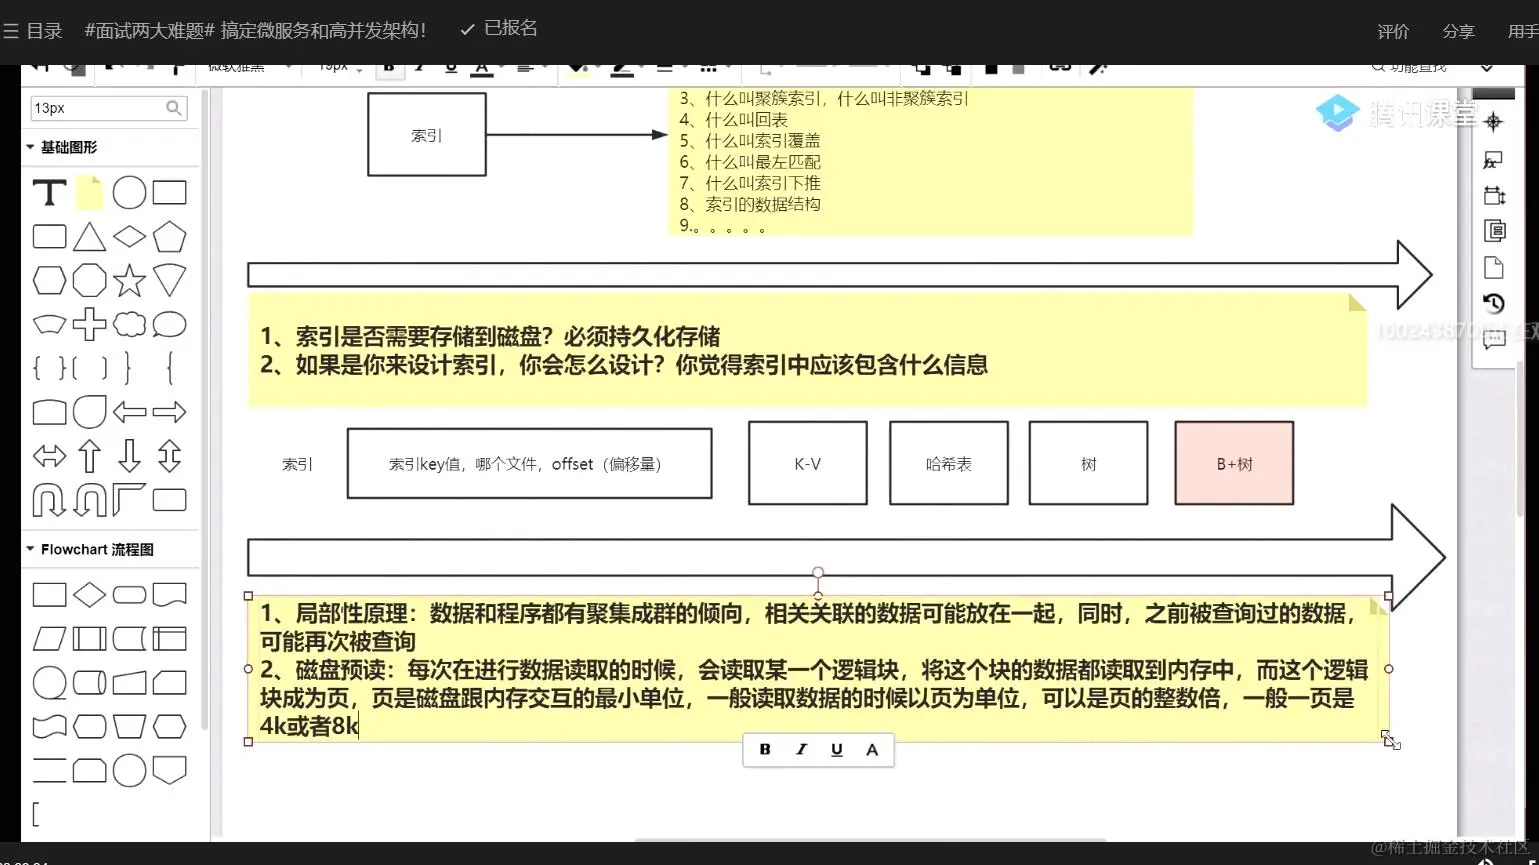Select the 索引 rectangle box at the top
Screen dimensions: 1539x865
(x=427, y=135)
